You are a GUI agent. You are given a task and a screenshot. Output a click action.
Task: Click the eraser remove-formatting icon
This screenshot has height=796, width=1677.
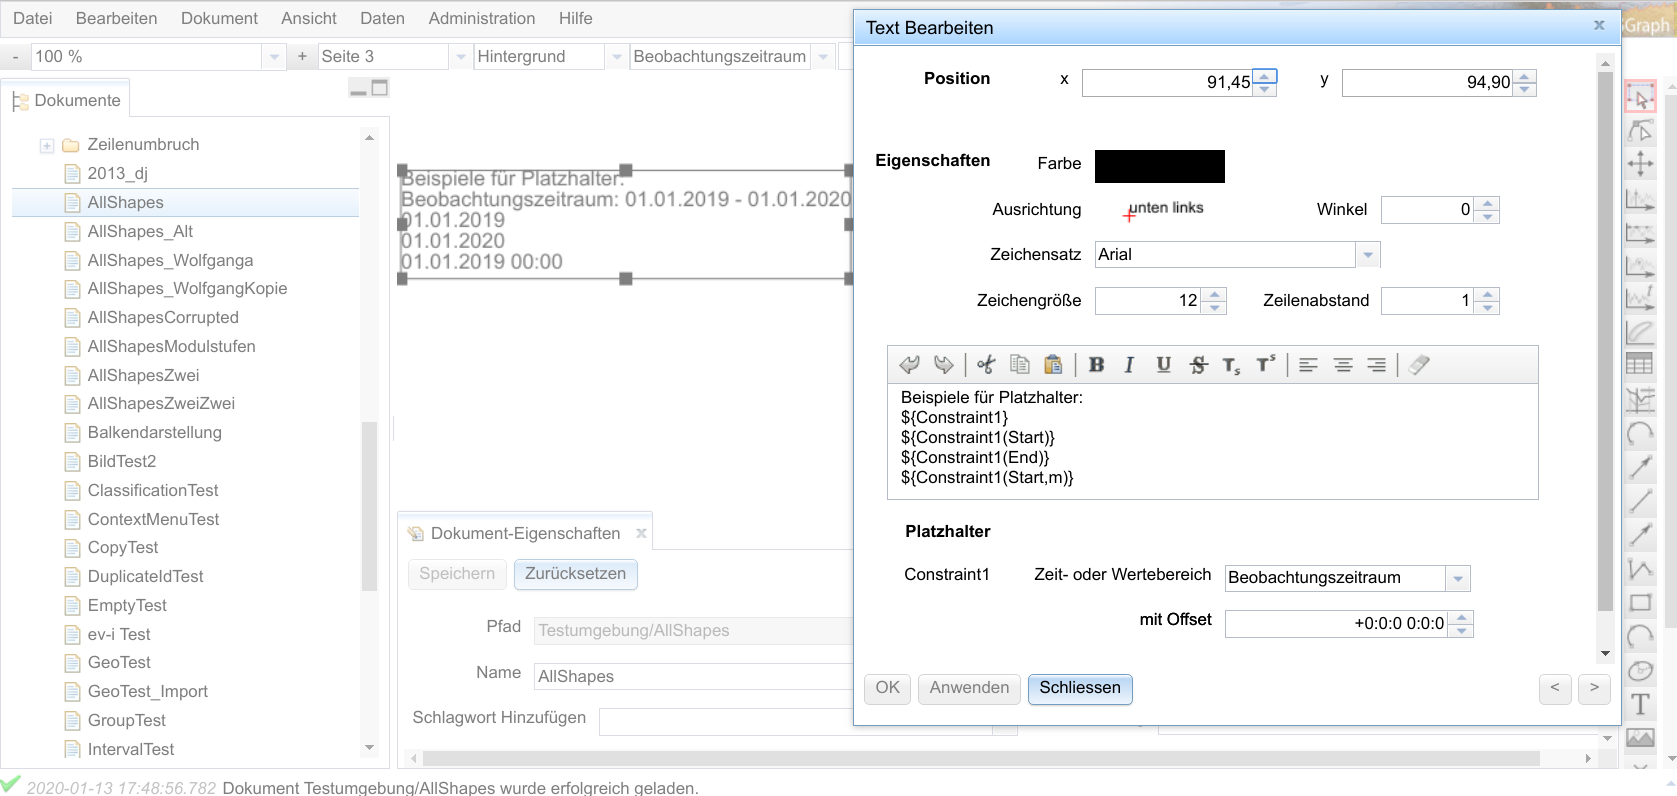[x=1419, y=365]
